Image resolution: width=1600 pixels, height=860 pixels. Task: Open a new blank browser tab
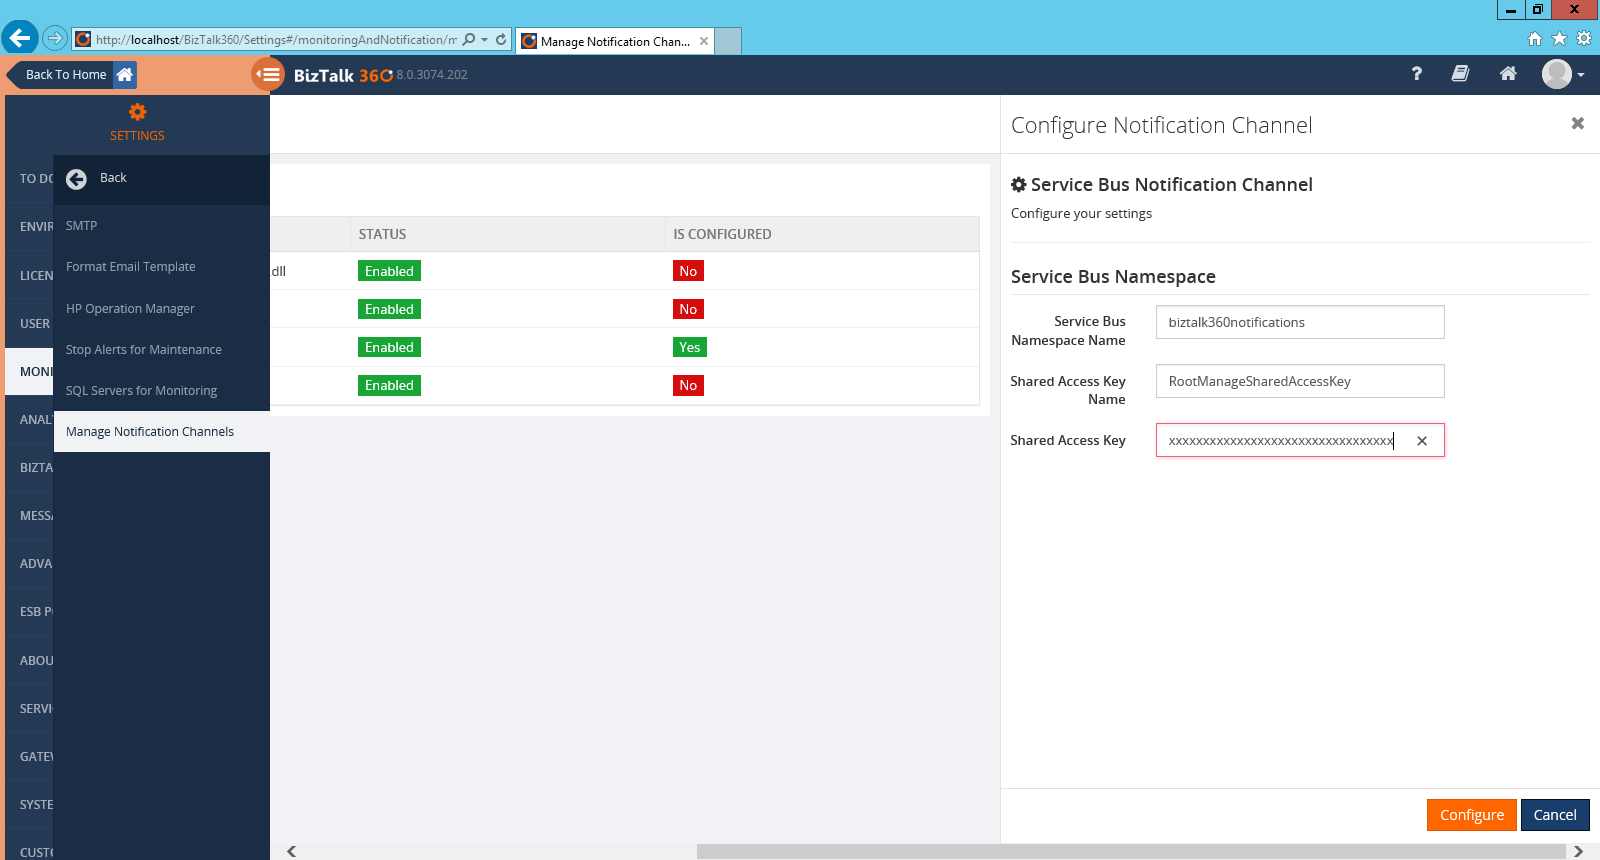(x=728, y=41)
